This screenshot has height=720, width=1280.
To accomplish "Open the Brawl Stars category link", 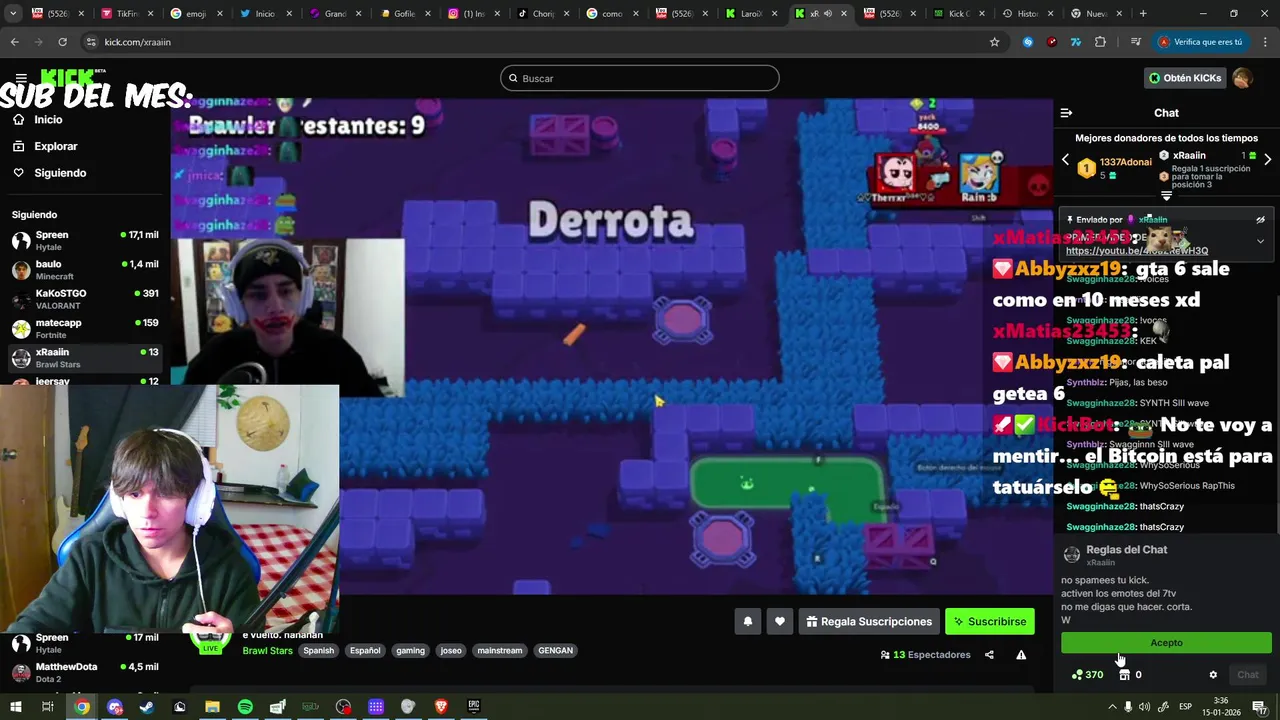I will click(x=267, y=651).
